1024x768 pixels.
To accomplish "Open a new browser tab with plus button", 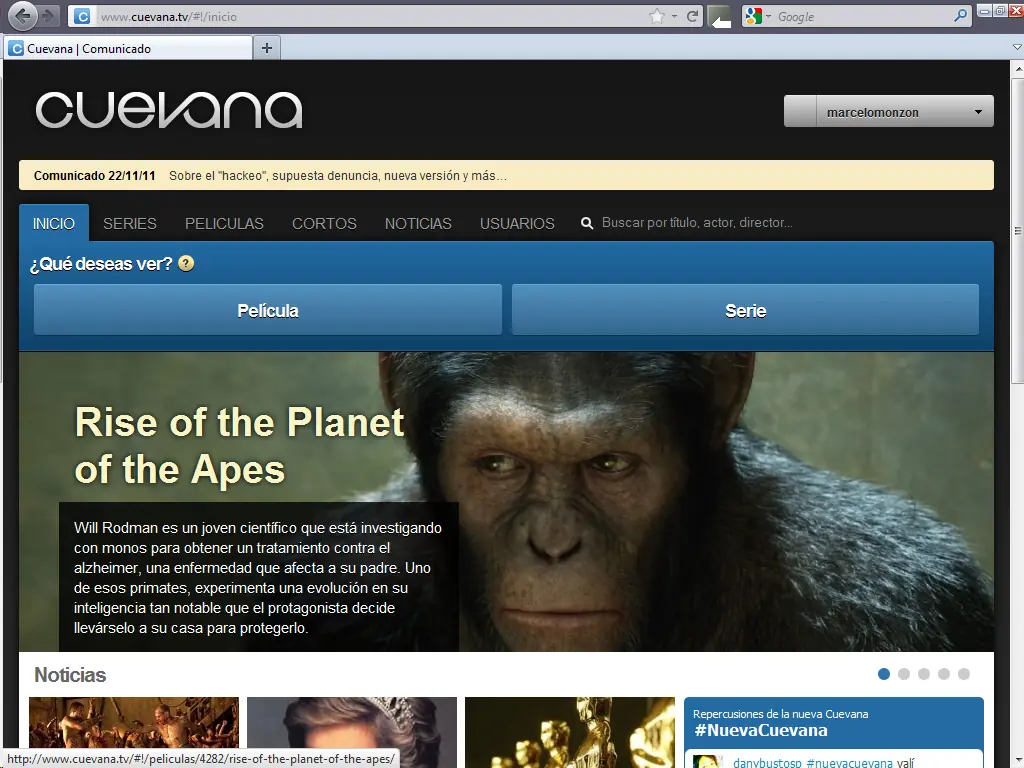I will [266, 48].
